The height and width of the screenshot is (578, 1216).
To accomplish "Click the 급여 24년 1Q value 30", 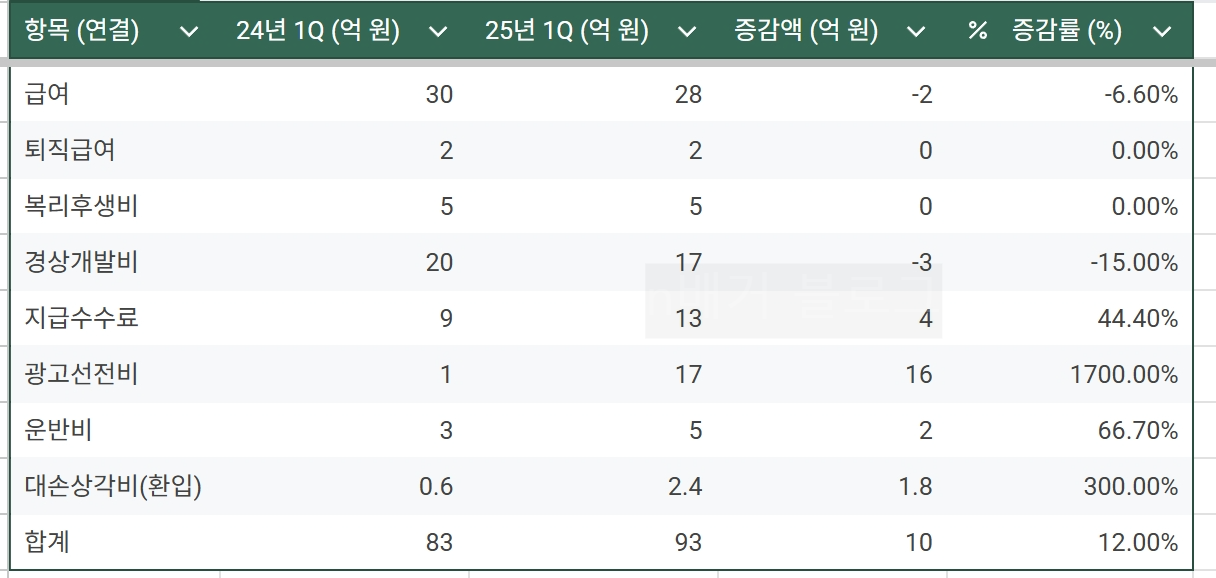I will pyautogui.click(x=439, y=94).
